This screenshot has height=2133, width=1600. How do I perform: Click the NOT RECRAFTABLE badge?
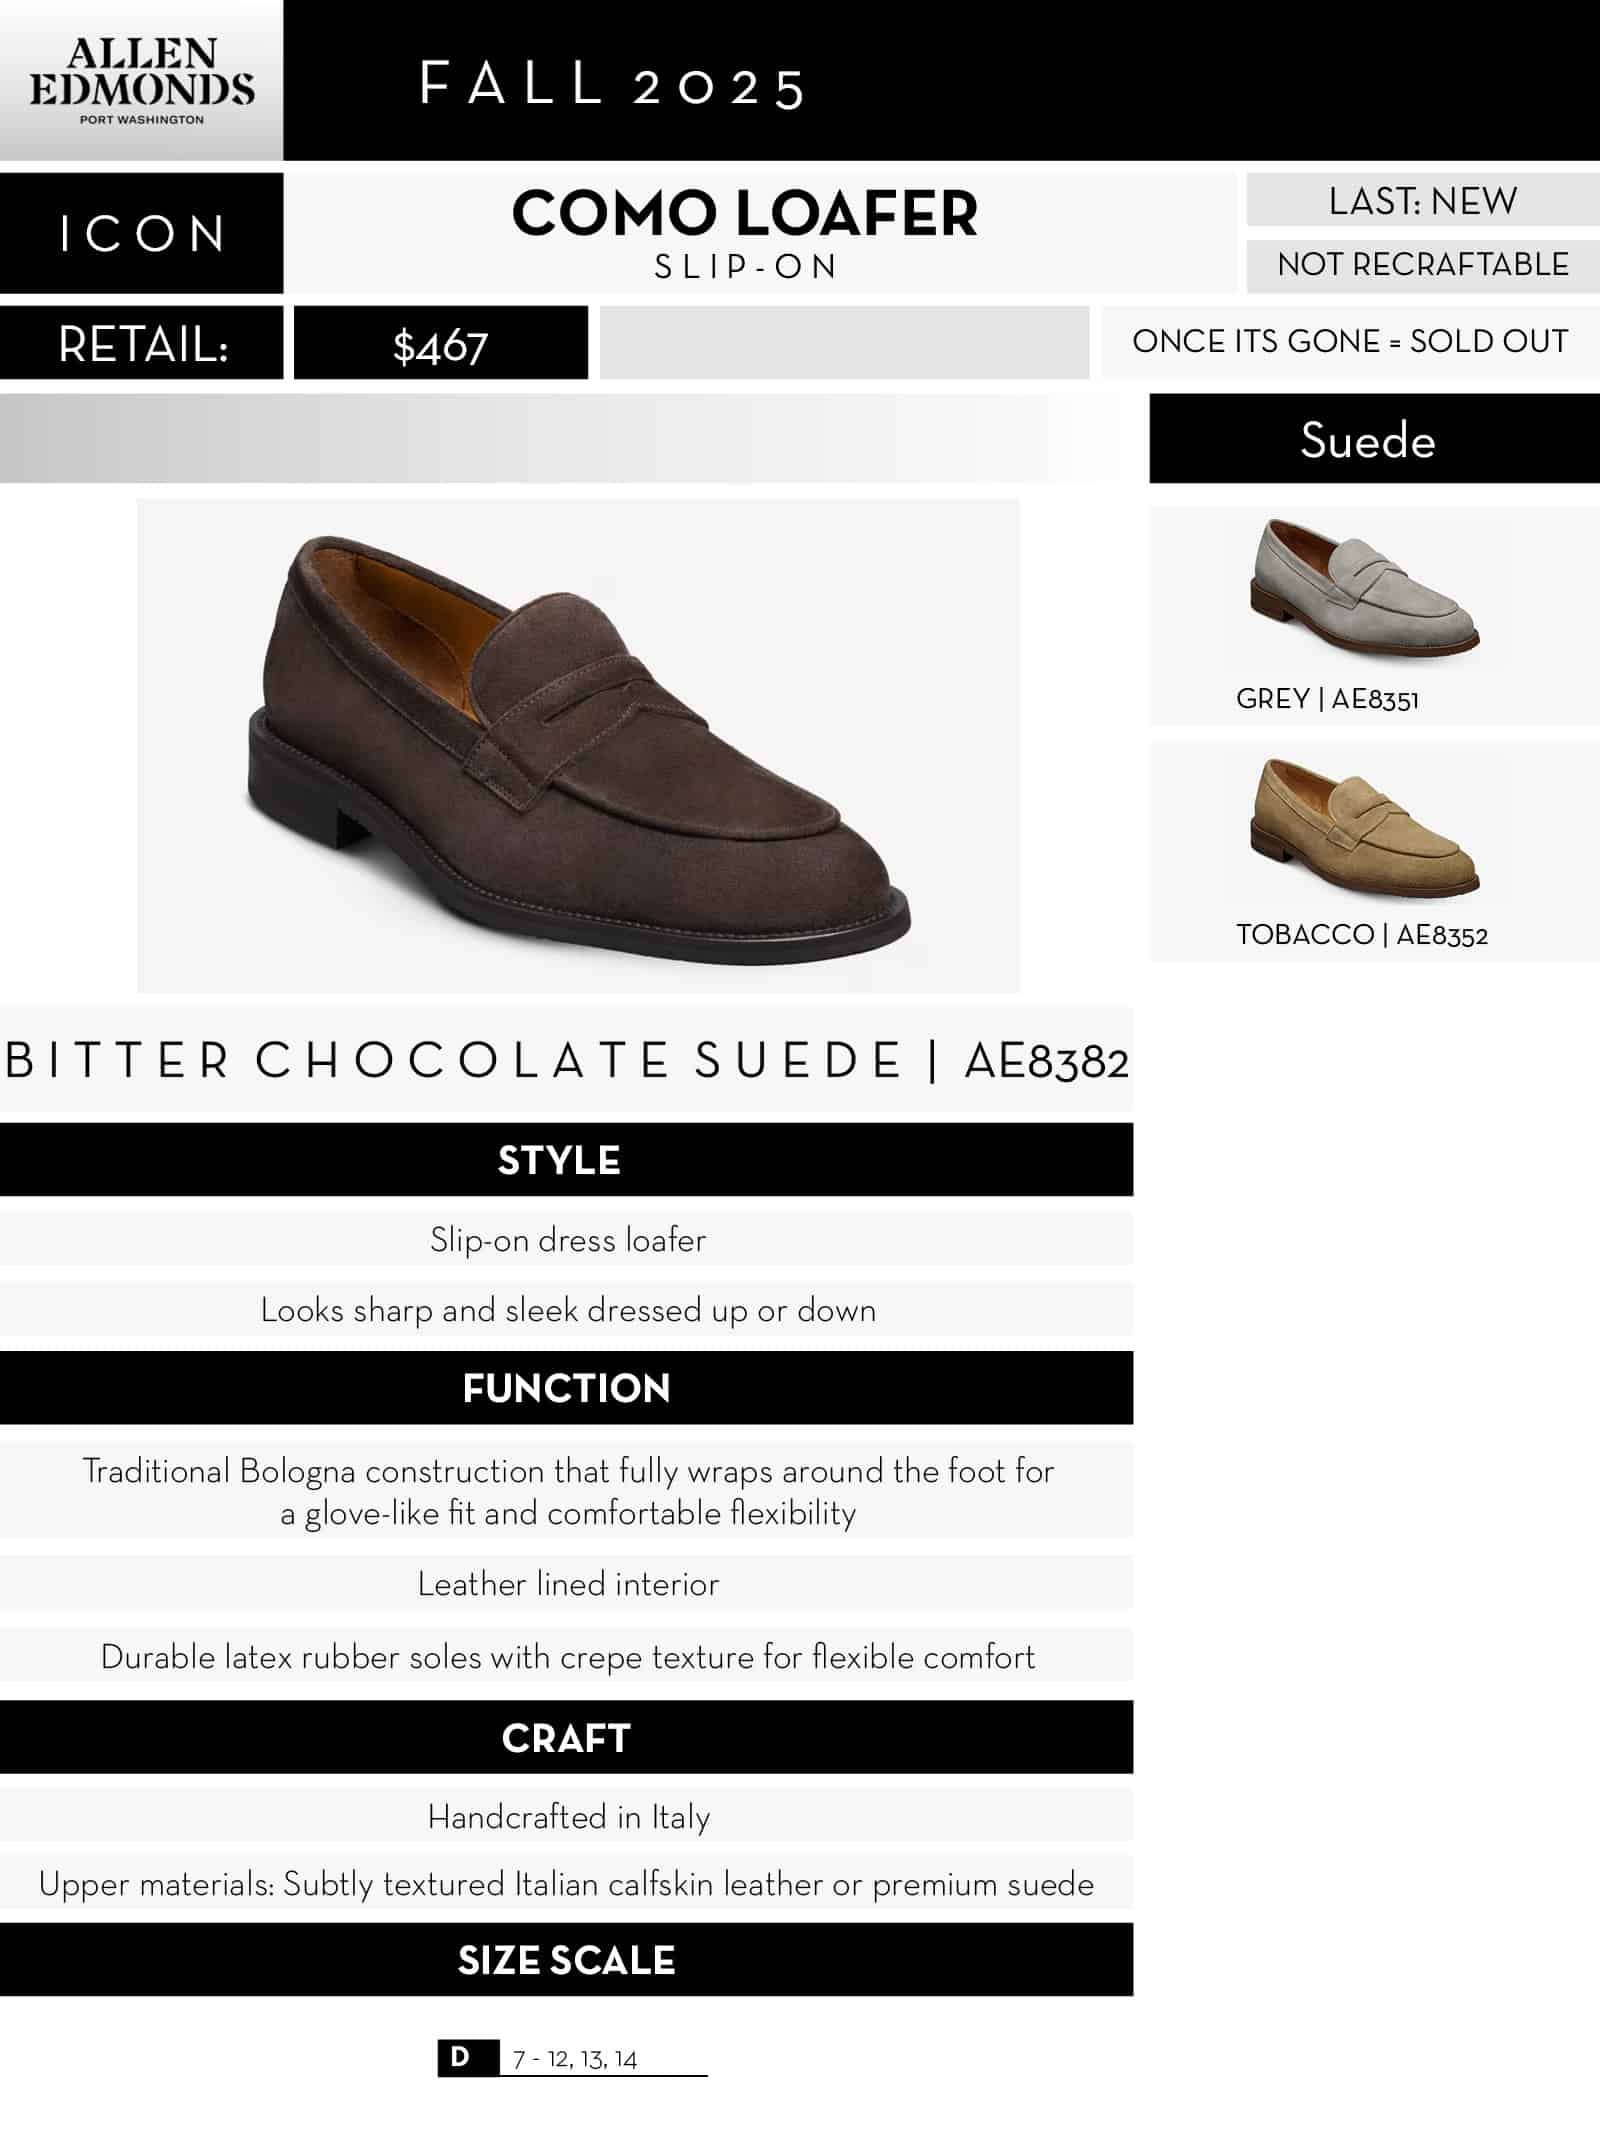(1422, 265)
